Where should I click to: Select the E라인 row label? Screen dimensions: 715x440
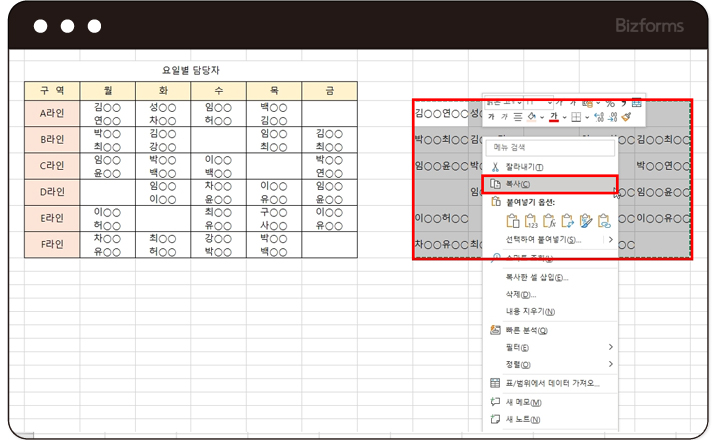coord(52,218)
